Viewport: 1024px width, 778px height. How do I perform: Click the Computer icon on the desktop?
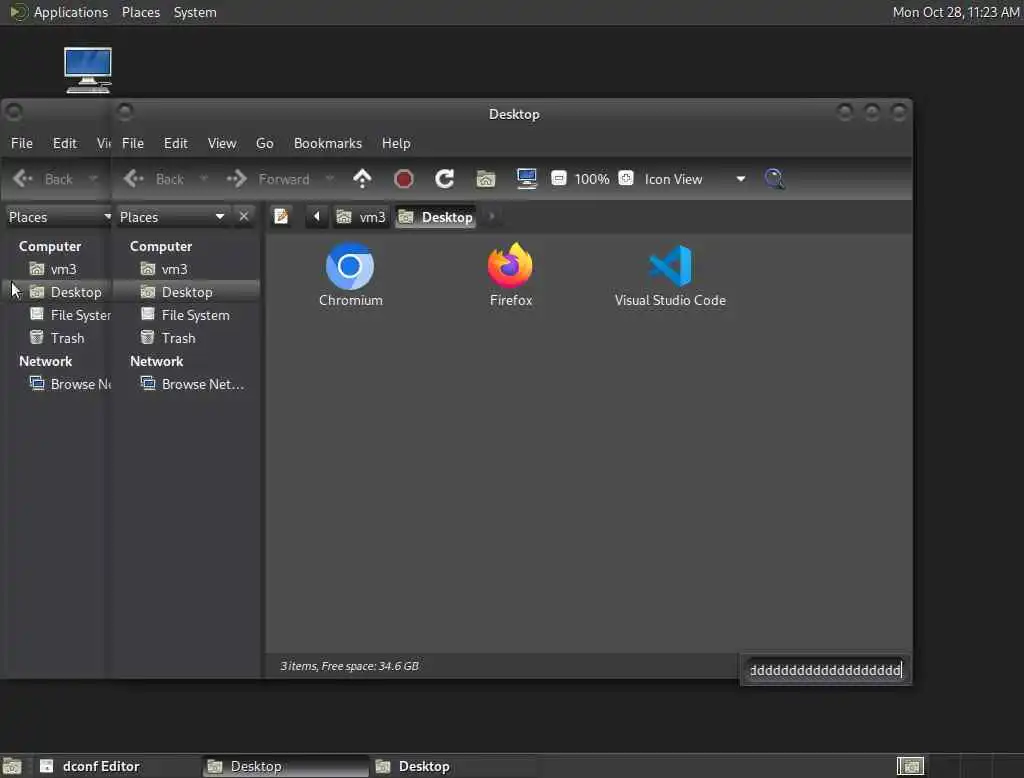tap(88, 70)
